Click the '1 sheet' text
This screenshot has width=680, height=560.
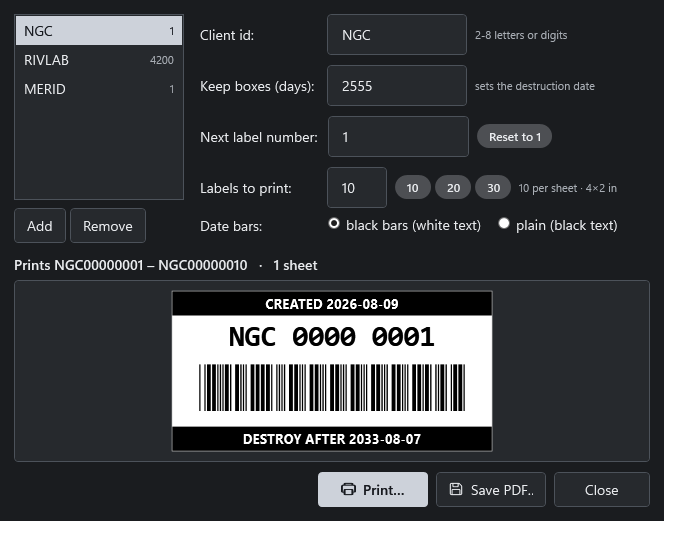(295, 265)
